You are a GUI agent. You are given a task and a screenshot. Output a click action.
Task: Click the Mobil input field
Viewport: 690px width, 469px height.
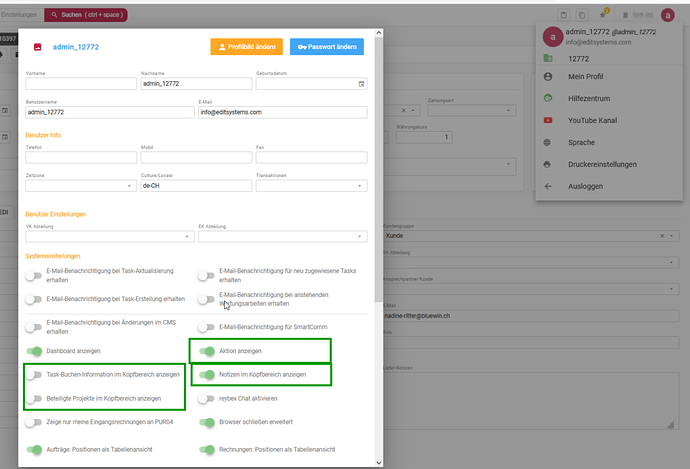pos(196,158)
